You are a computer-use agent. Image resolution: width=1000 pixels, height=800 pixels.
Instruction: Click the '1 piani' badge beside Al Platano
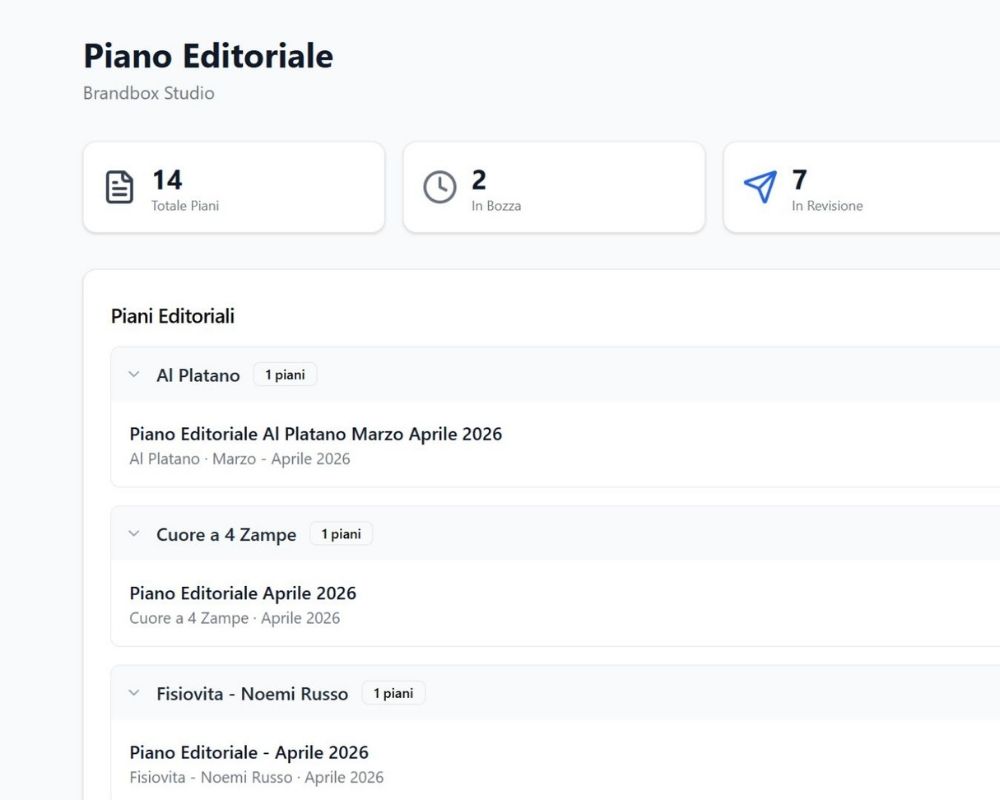pyautogui.click(x=285, y=373)
